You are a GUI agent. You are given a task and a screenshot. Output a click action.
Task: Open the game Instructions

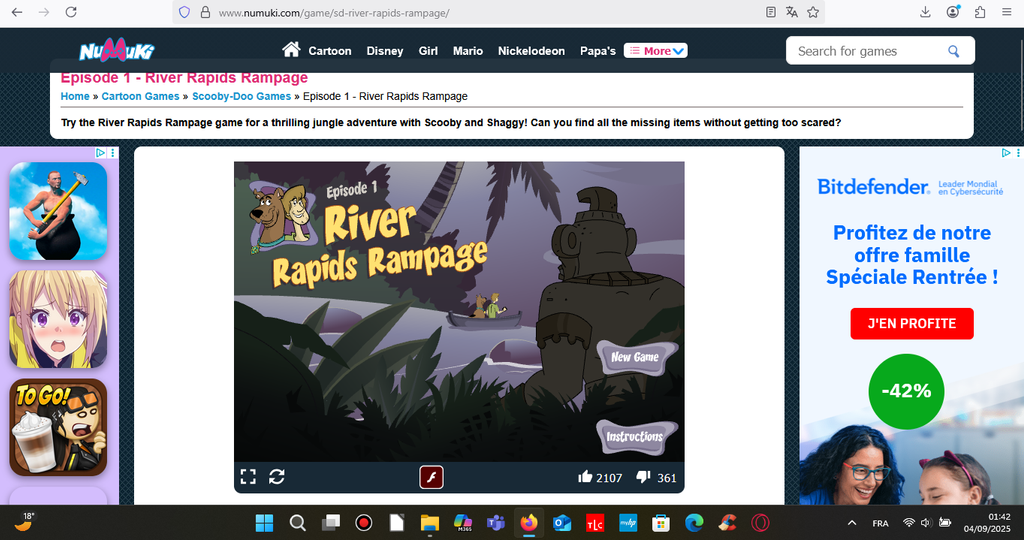(634, 436)
